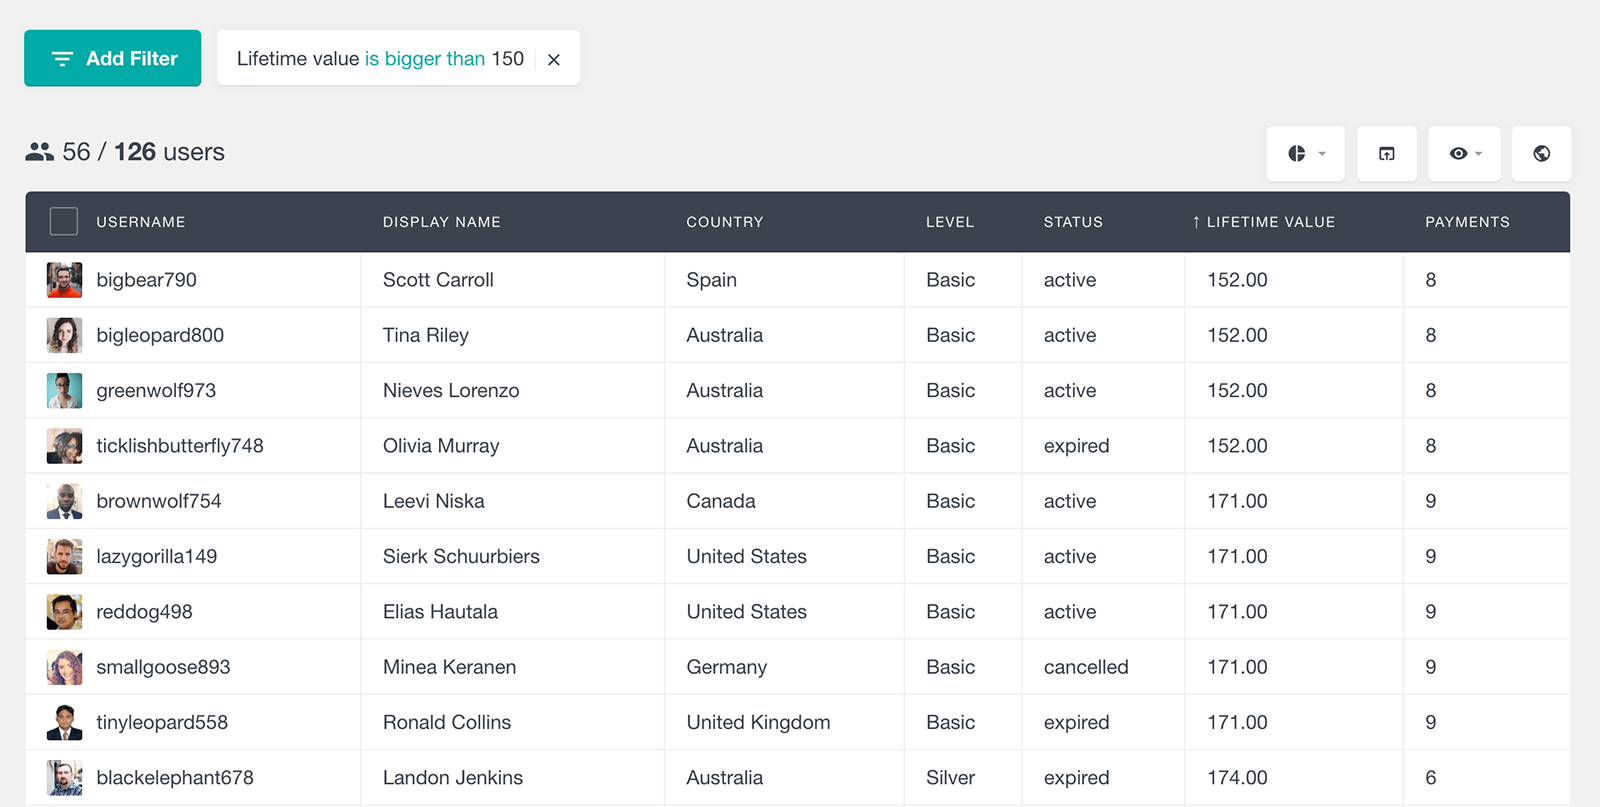The height and width of the screenshot is (807, 1600).
Task: Open username tinyleopard558
Action: 162,722
